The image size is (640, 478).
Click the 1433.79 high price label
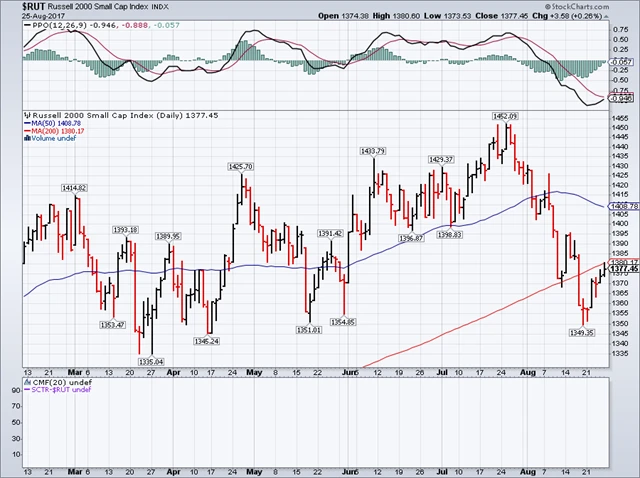point(372,151)
